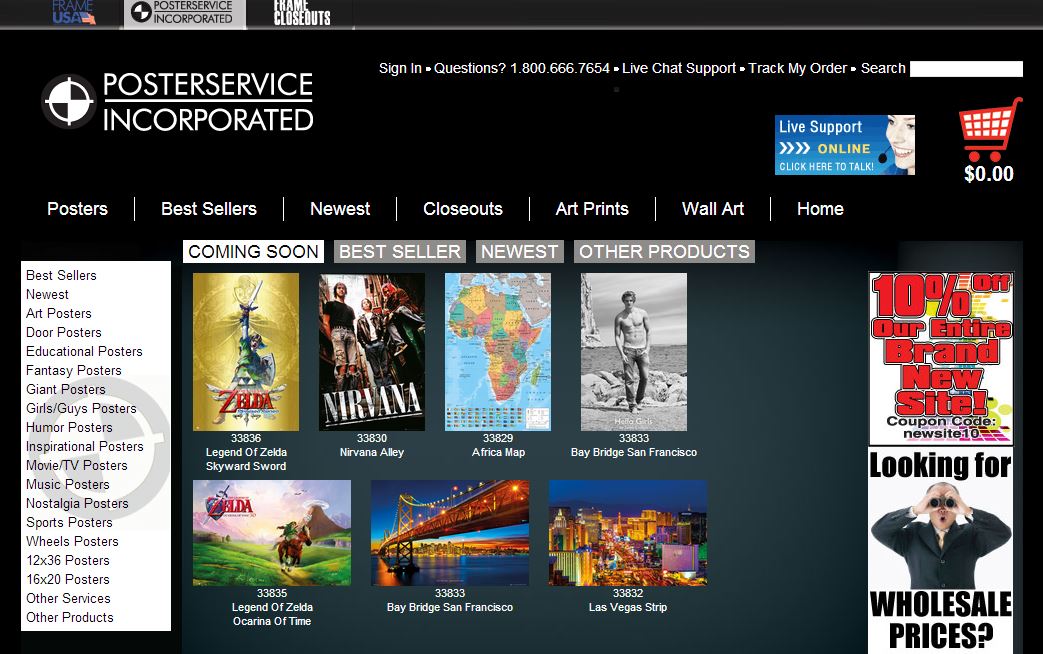1043x654 pixels.
Task: Click the $0.00 cart total
Action: pyautogui.click(x=989, y=174)
